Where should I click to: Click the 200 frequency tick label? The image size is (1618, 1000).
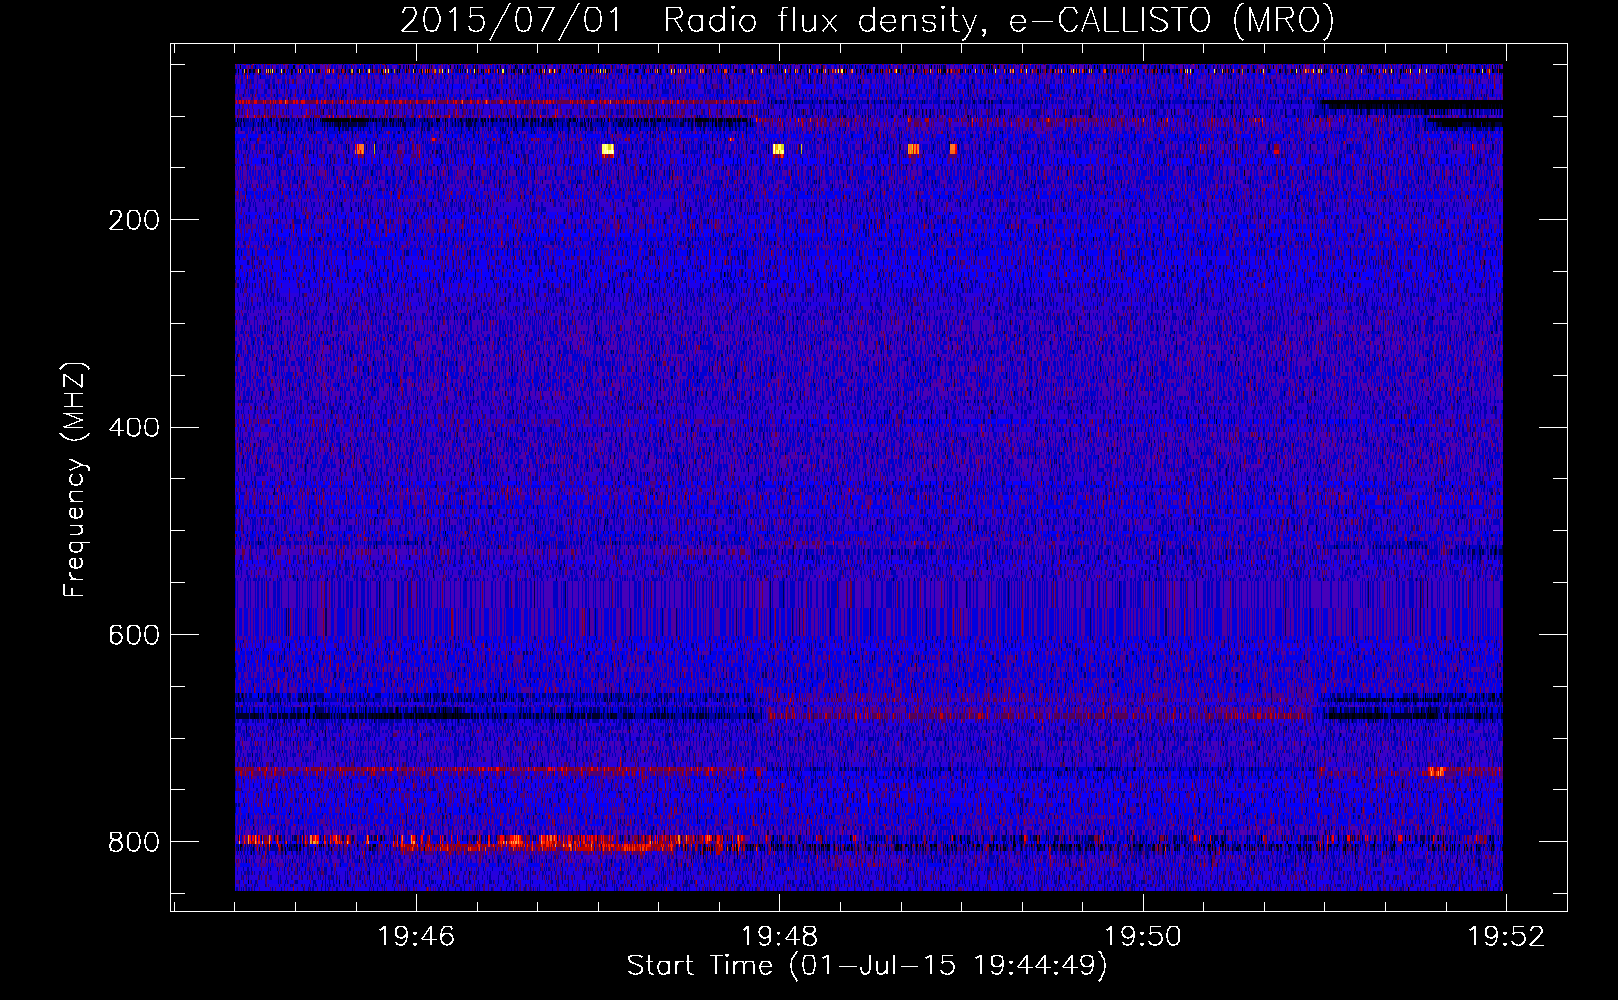click(x=133, y=220)
